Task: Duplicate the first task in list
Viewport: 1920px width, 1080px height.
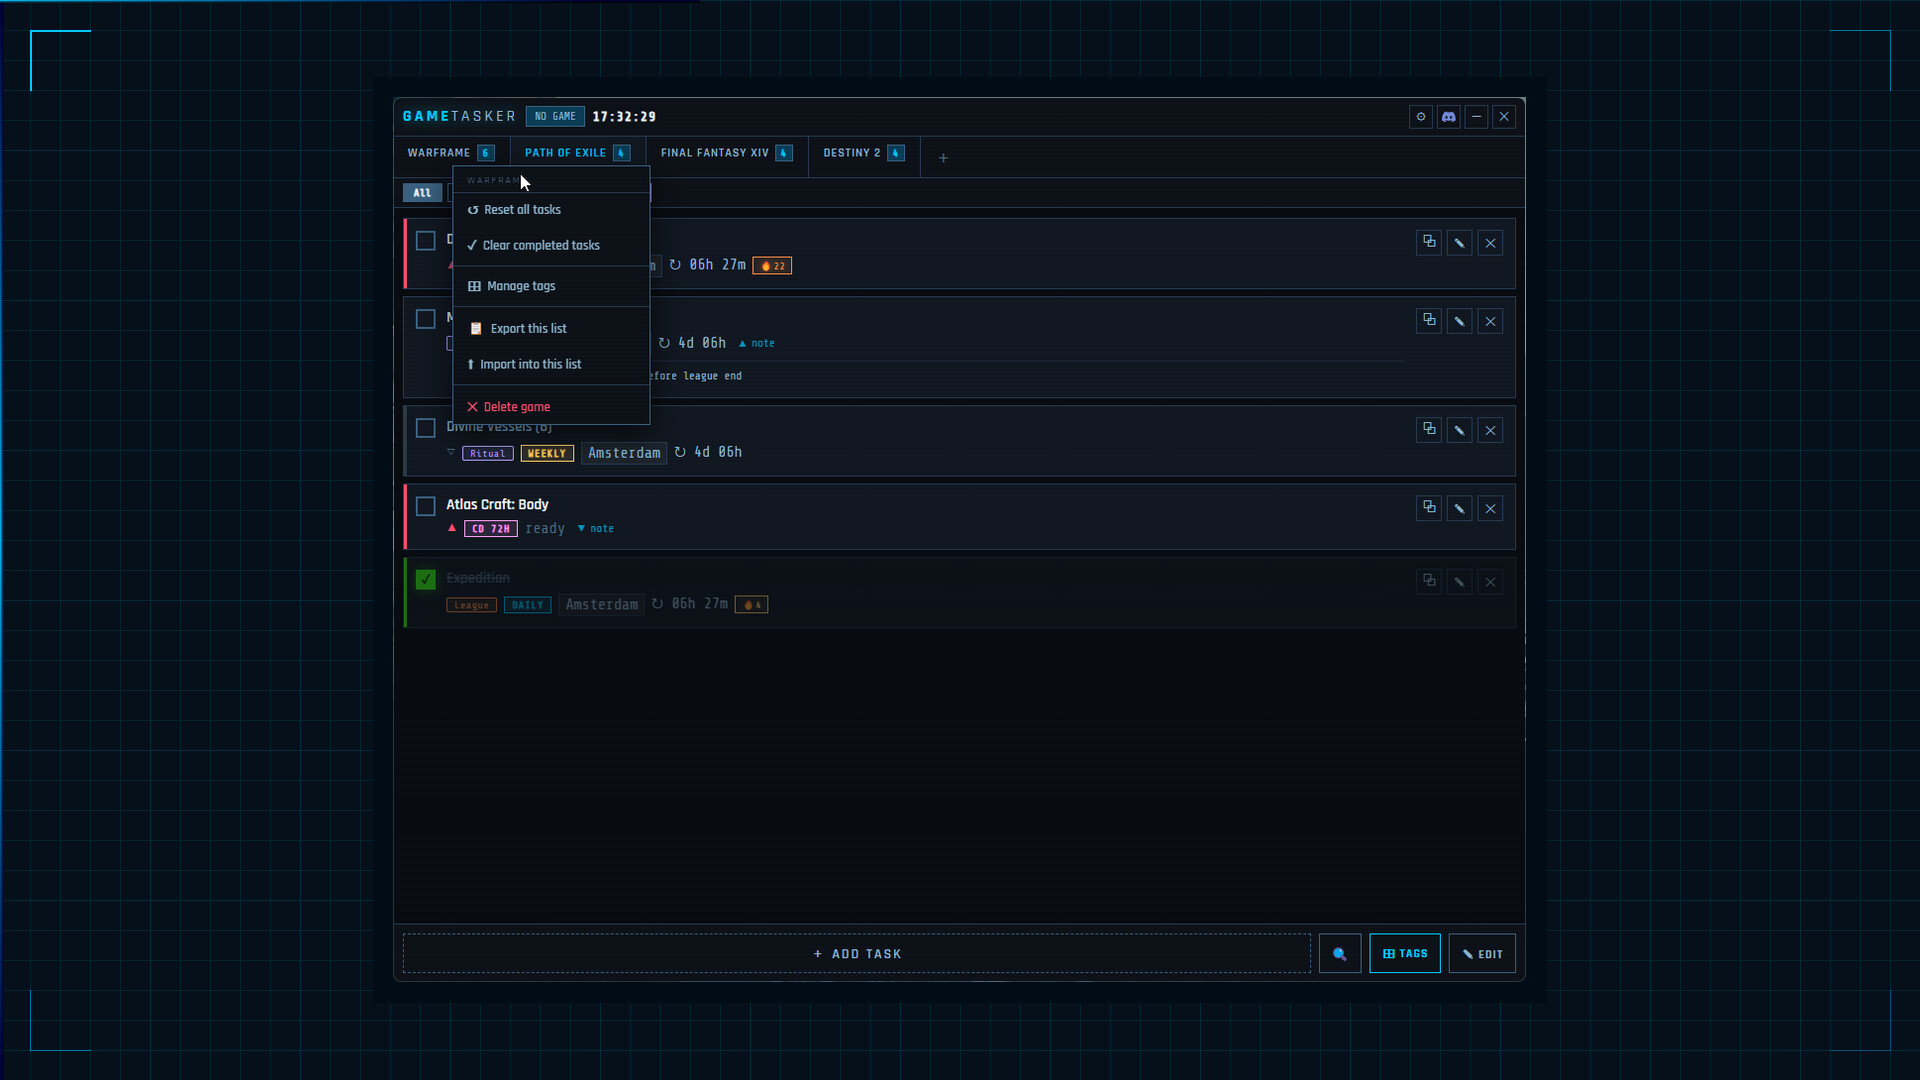Action: 1429,243
